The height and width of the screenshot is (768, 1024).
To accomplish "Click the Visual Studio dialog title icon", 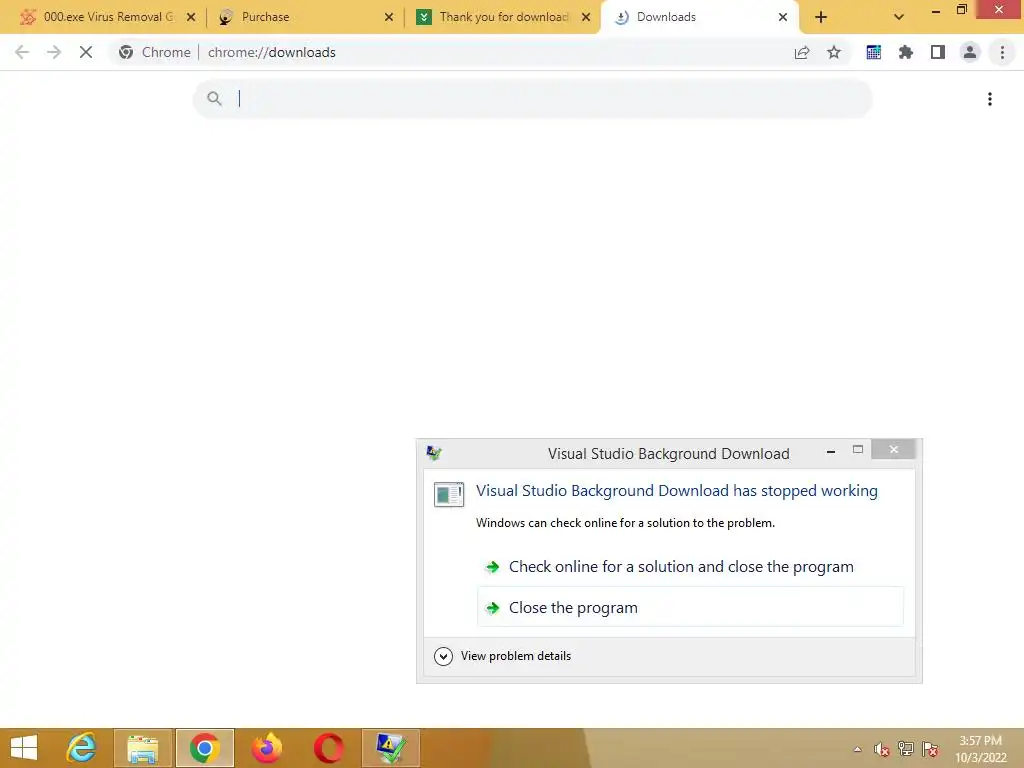I will tap(434, 453).
